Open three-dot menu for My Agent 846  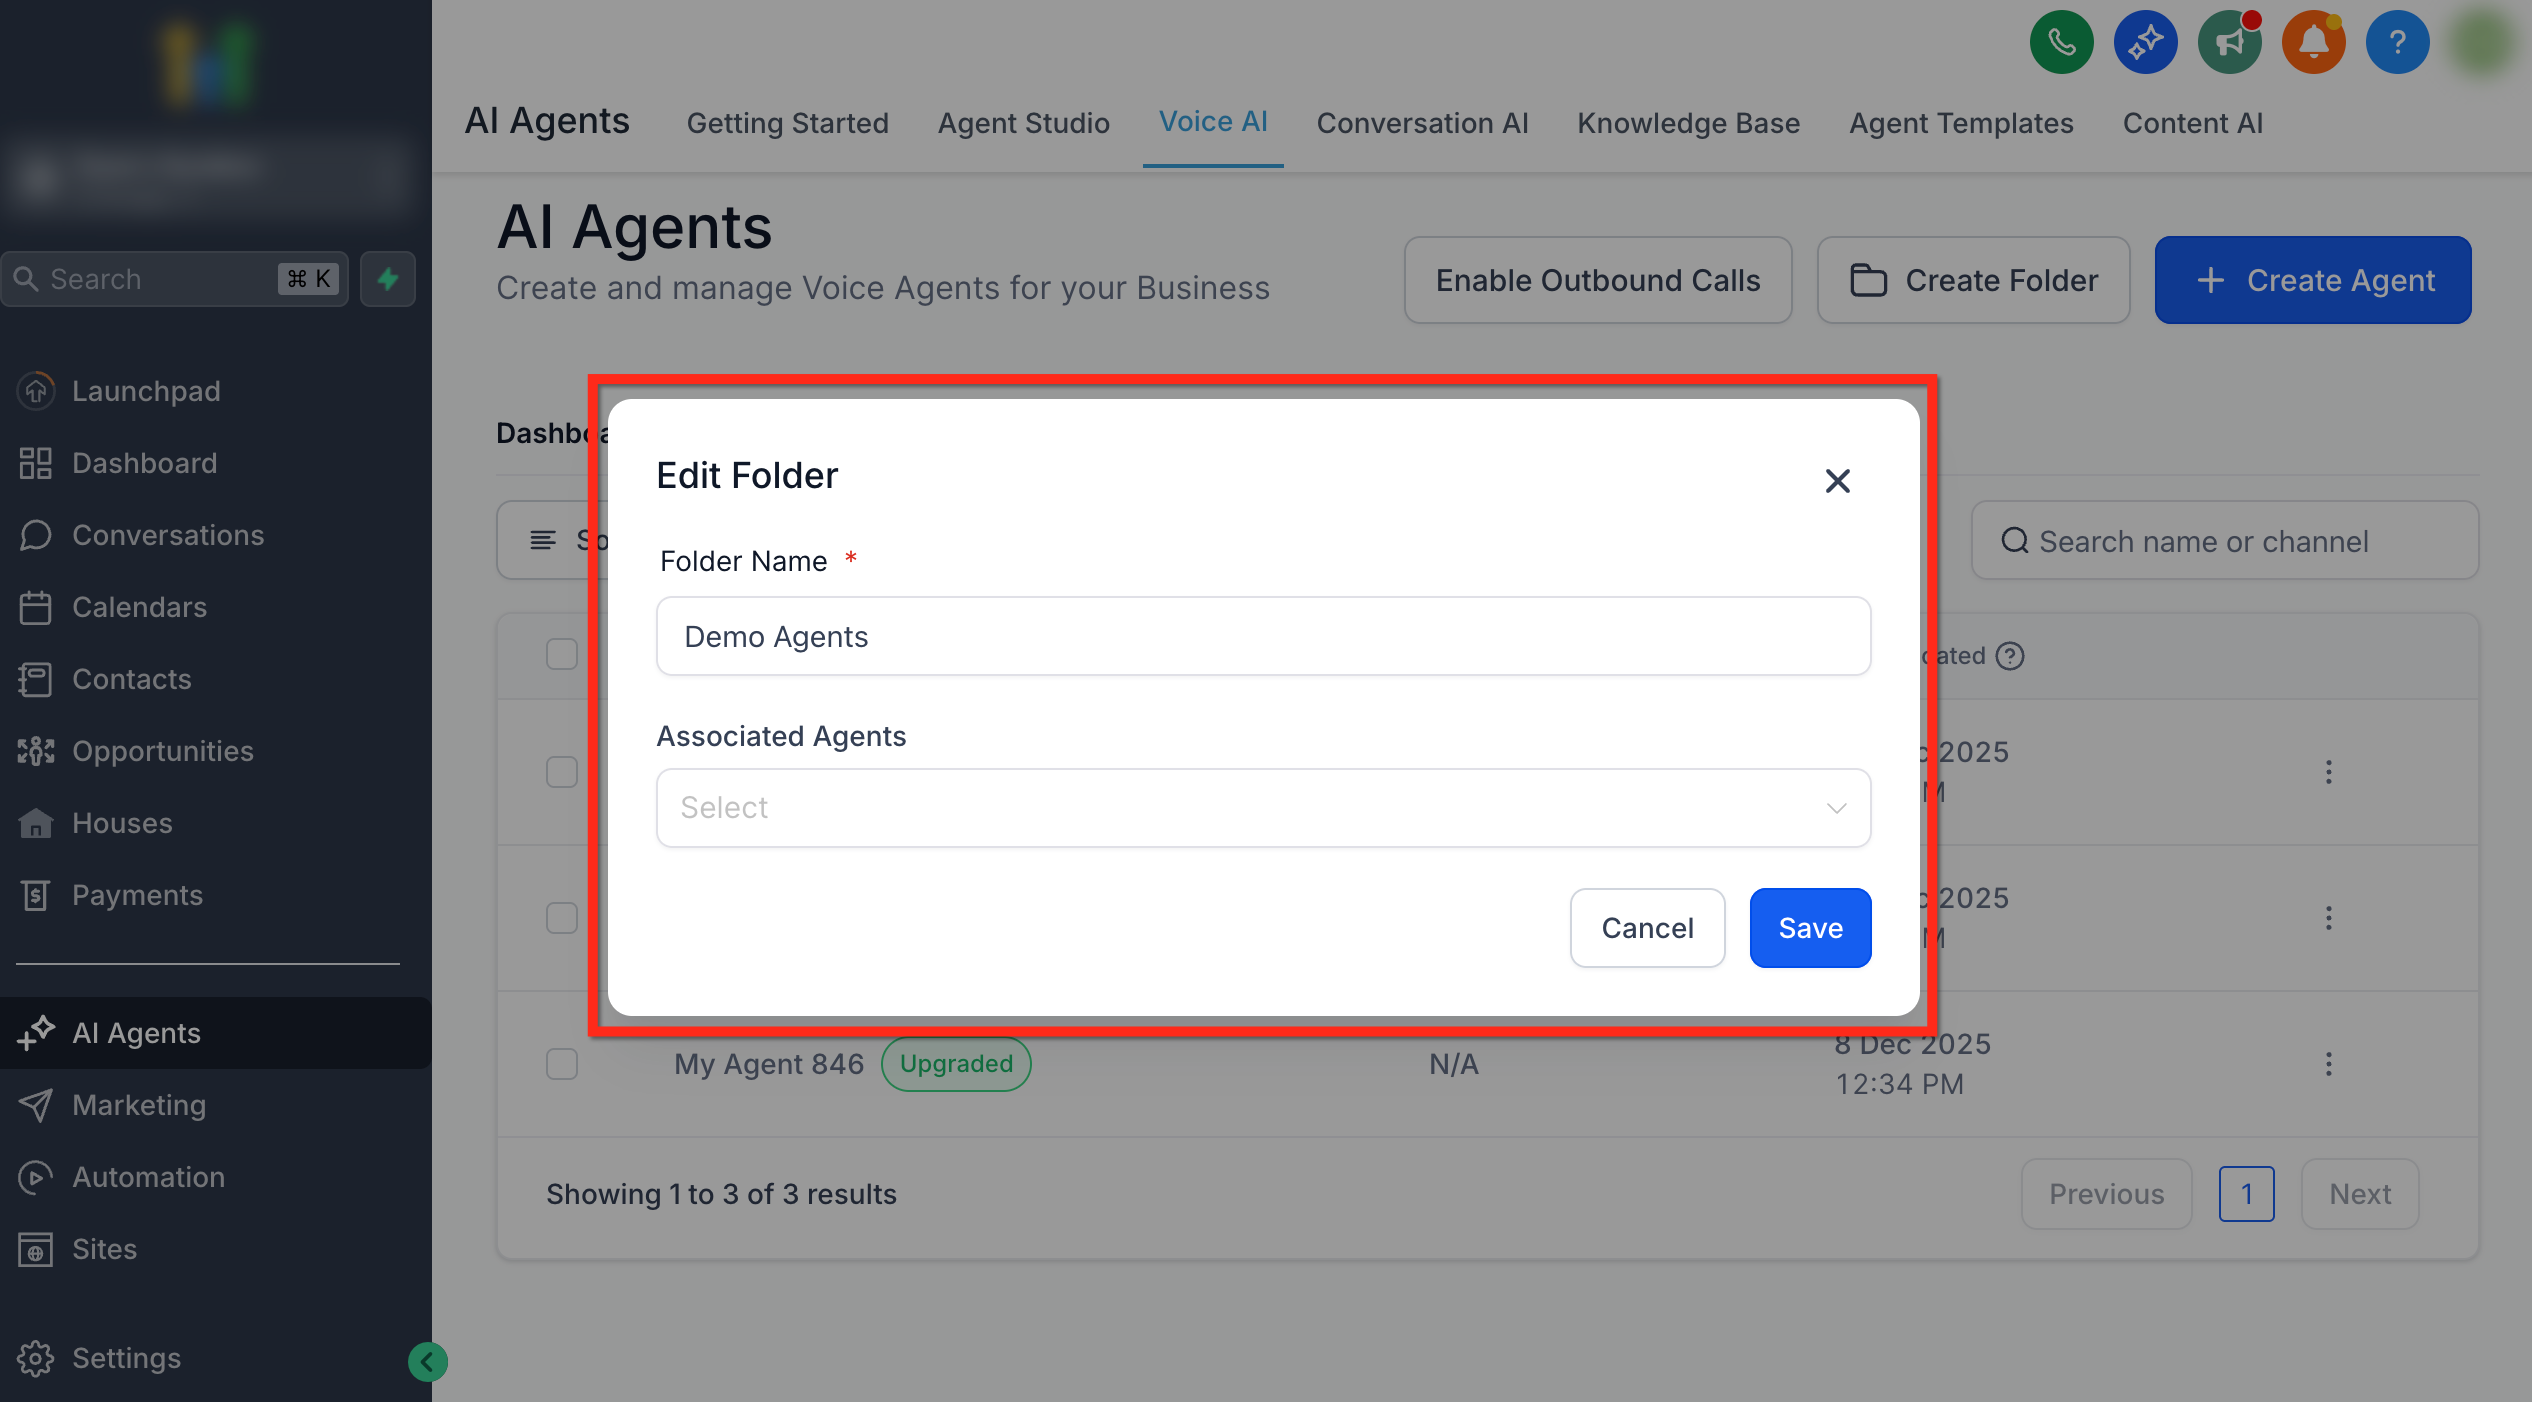pyautogui.click(x=2328, y=1063)
